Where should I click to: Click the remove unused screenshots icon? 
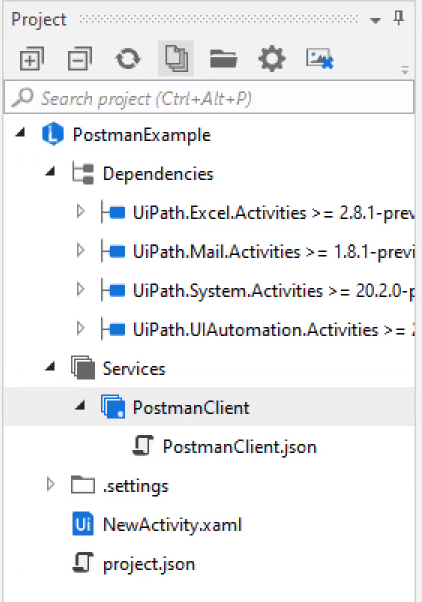[x=320, y=59]
